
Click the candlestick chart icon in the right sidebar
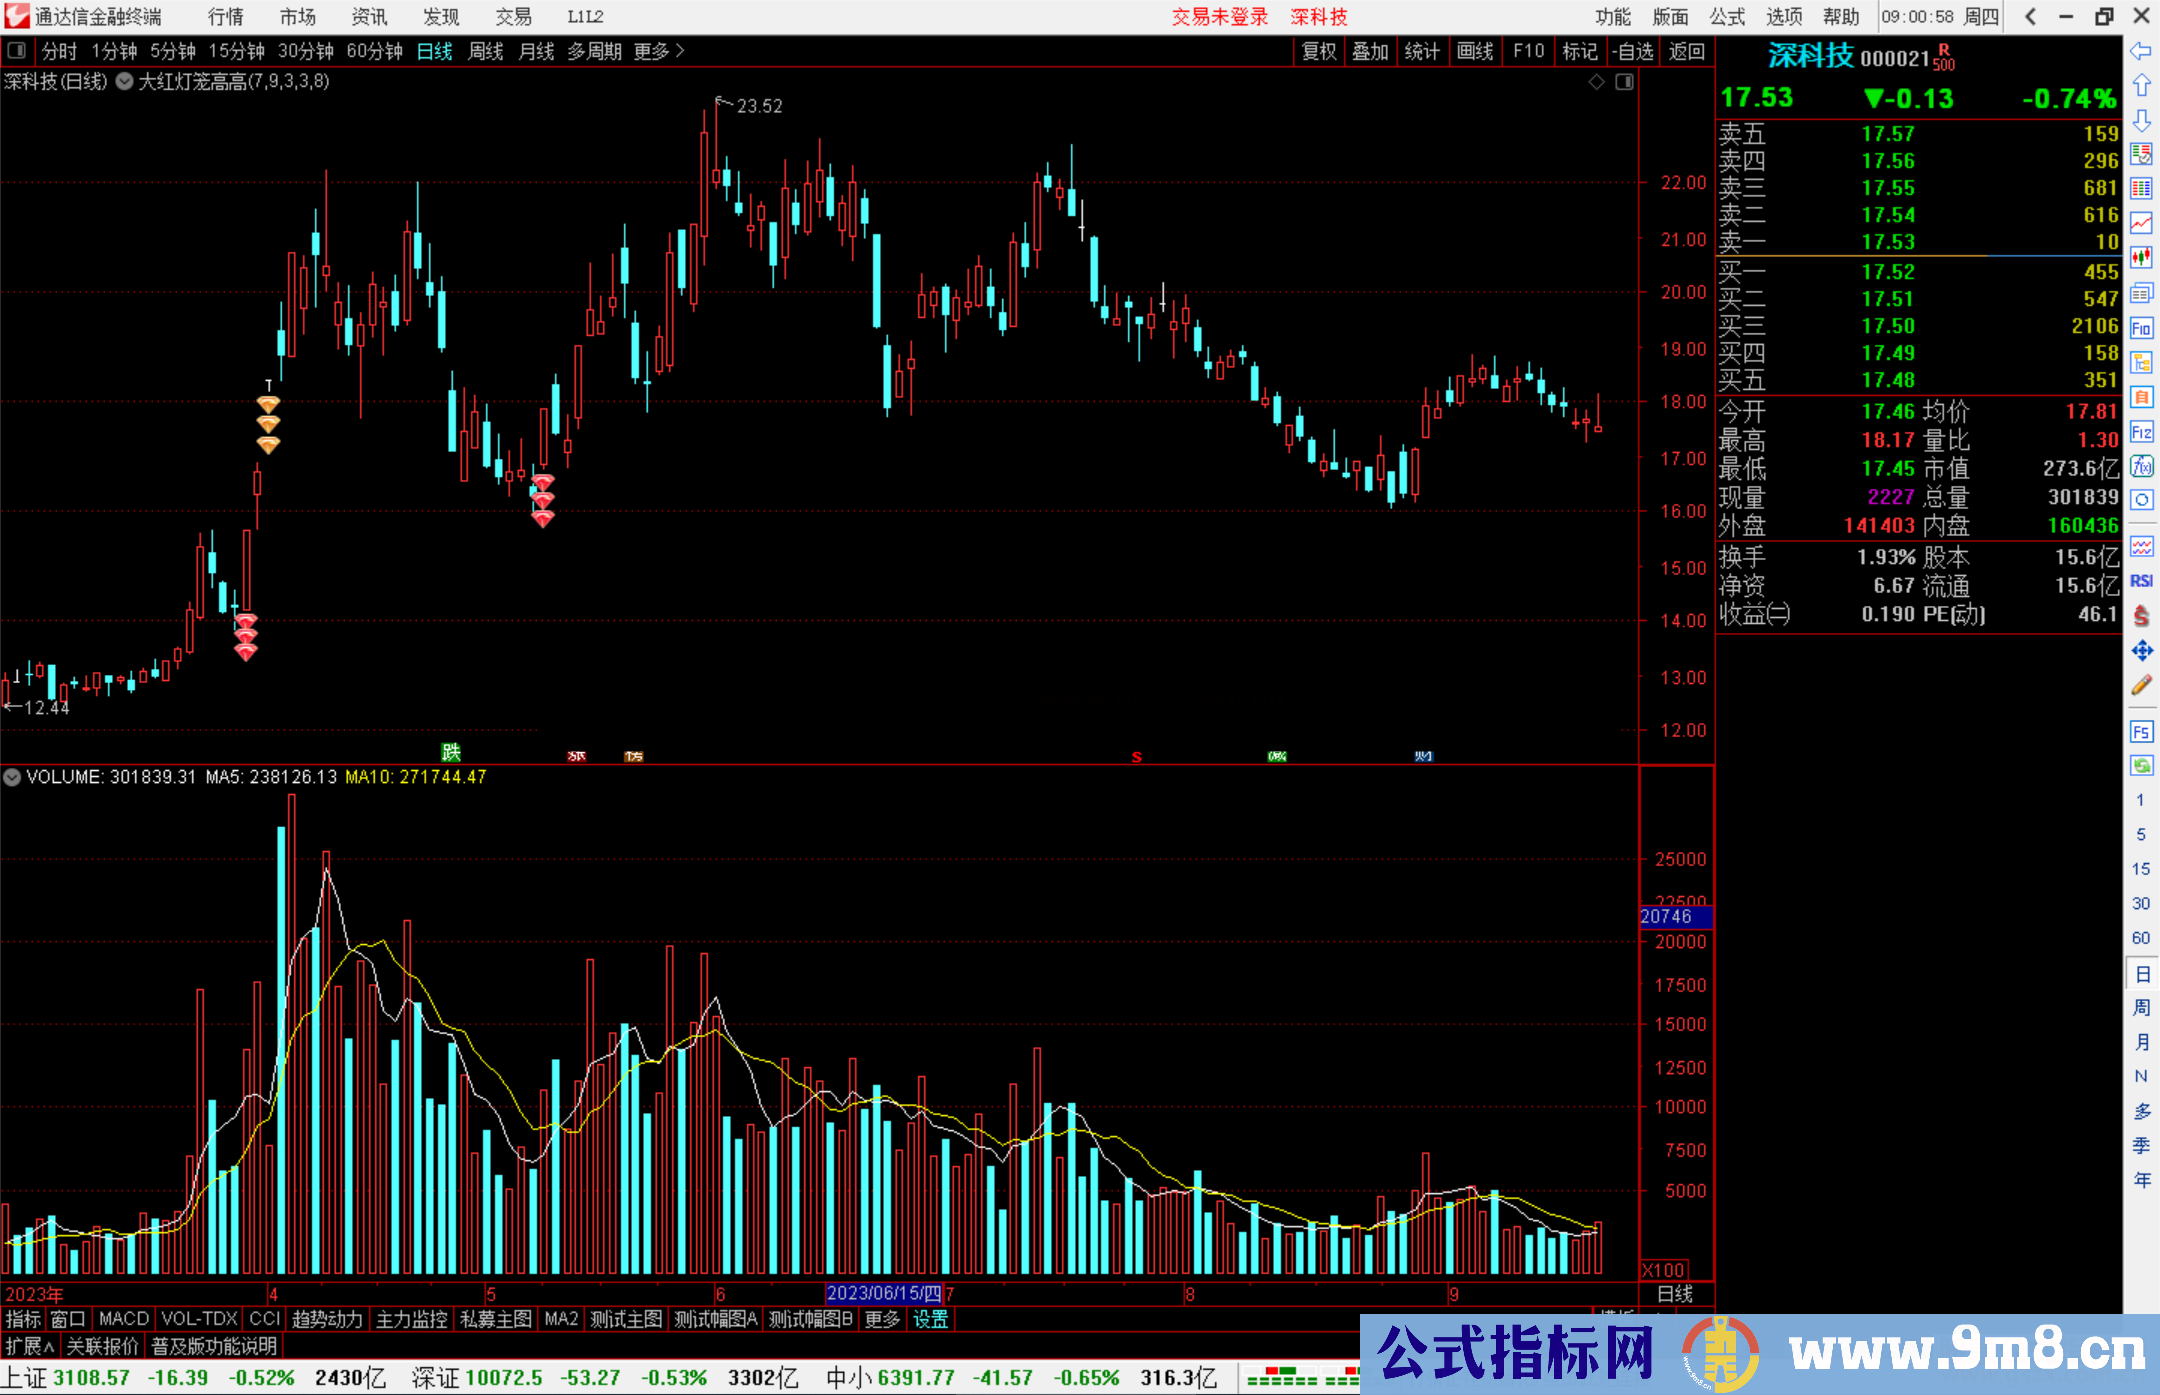point(2141,258)
